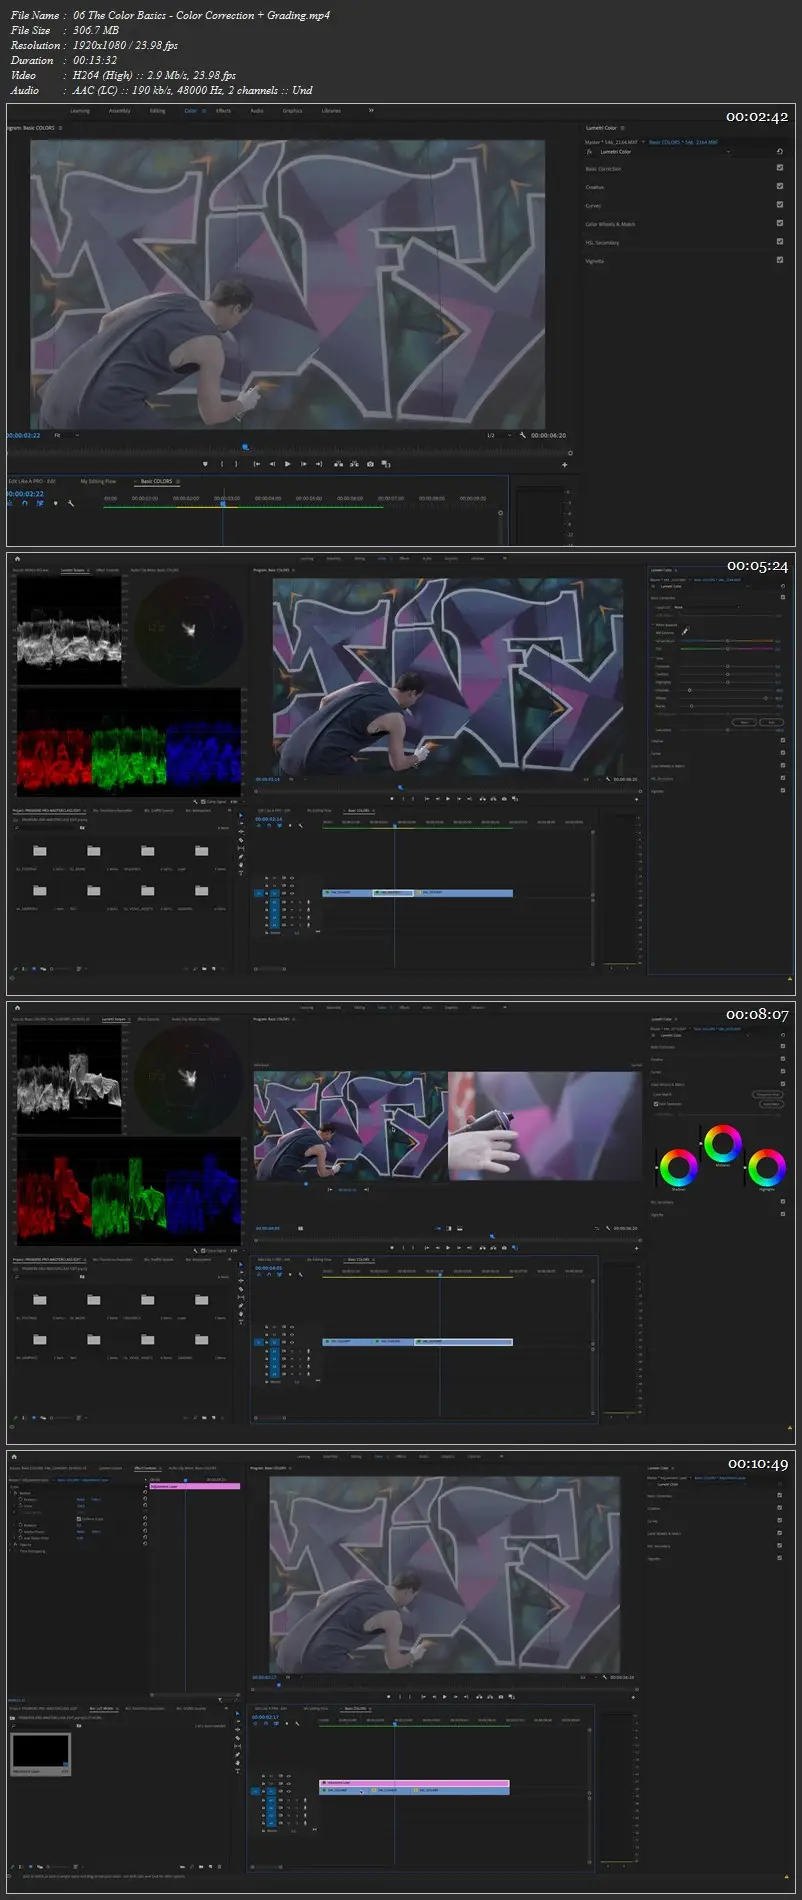This screenshot has width=802, height=1900.
Task: Add a marker in the 00:02:42 frame monitor
Action: [205, 464]
